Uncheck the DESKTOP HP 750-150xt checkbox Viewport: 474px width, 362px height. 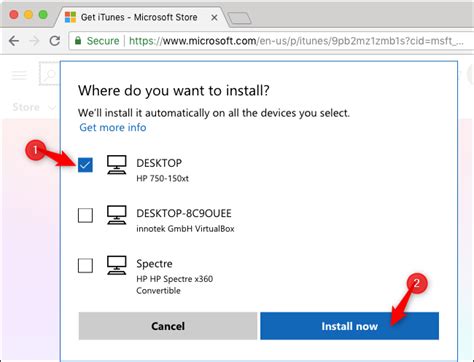85,165
